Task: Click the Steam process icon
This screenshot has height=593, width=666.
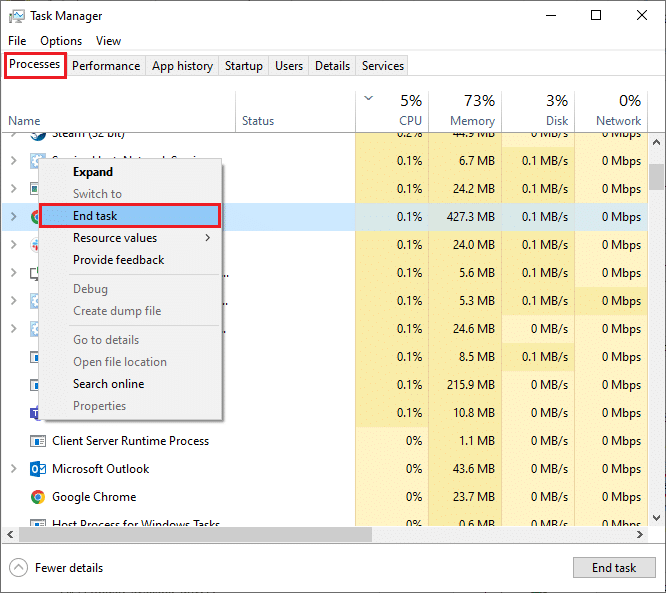Action: pos(38,136)
